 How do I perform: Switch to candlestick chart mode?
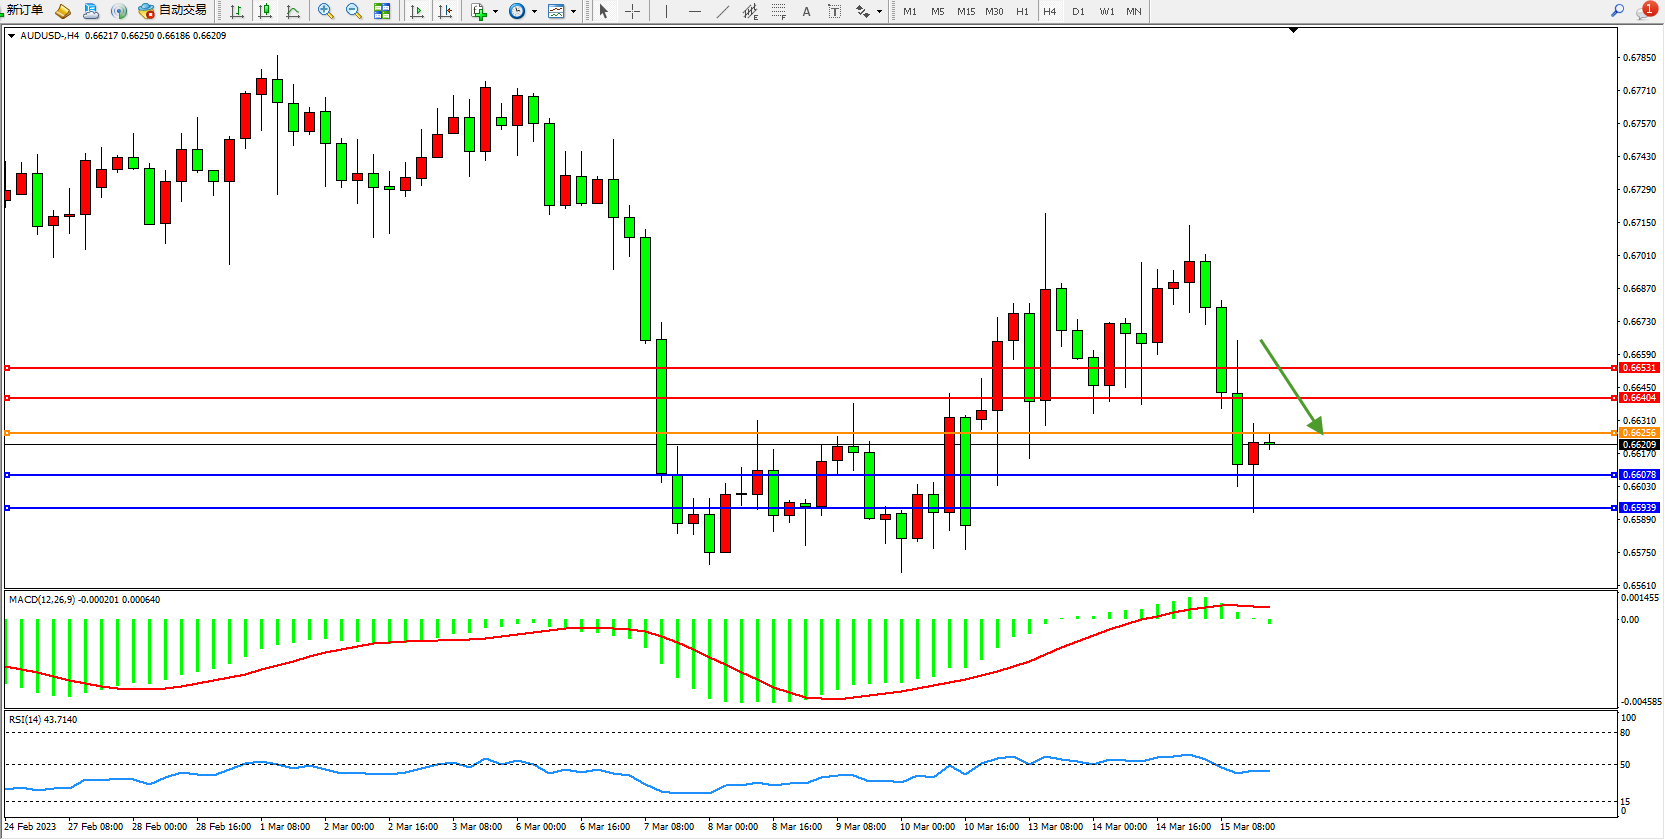click(265, 11)
